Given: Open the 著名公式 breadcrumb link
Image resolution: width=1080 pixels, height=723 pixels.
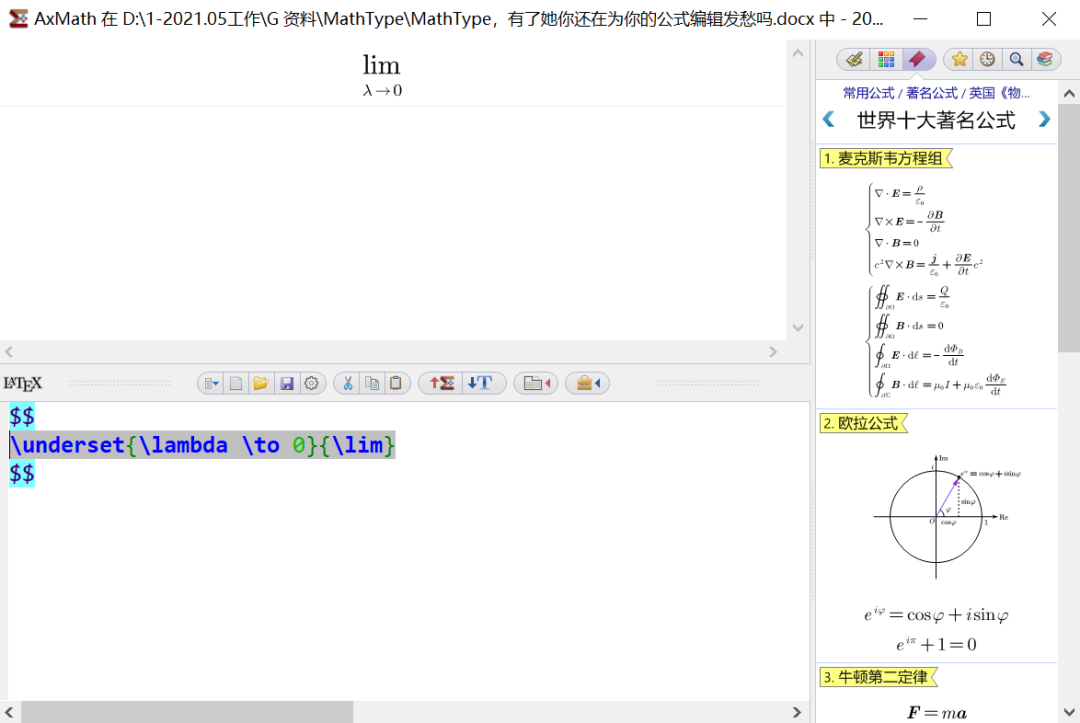Looking at the screenshot, I should 930,93.
